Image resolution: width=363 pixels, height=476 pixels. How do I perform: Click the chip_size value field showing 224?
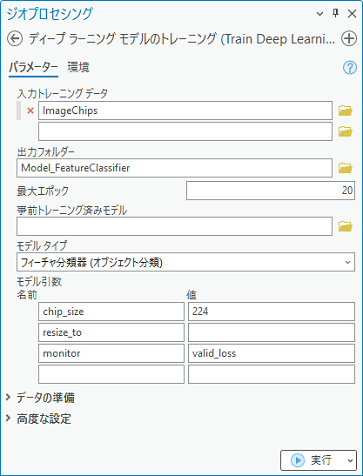click(x=271, y=312)
